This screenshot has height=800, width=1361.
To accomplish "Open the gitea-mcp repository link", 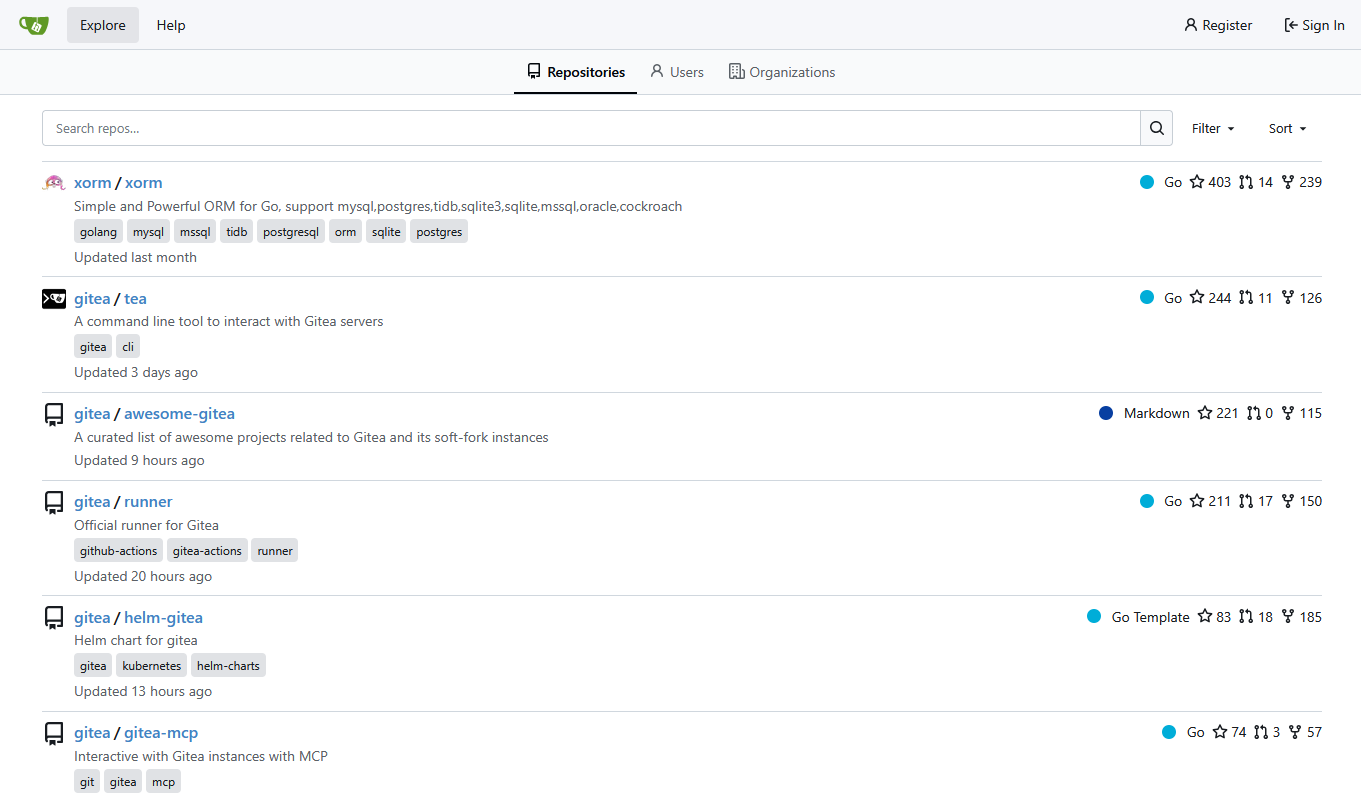I will tap(161, 733).
